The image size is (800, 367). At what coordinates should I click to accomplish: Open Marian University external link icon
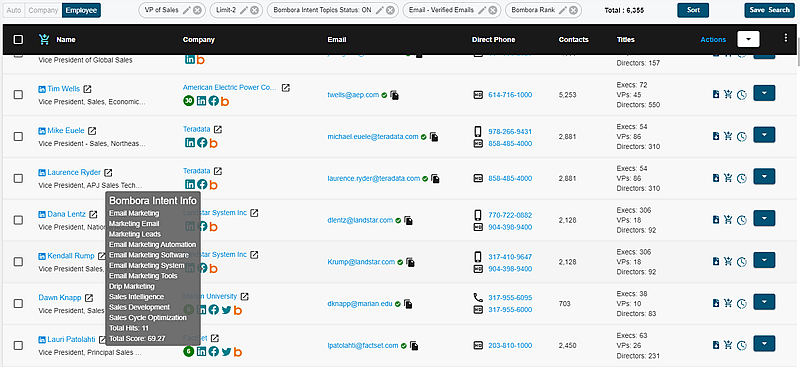point(245,296)
